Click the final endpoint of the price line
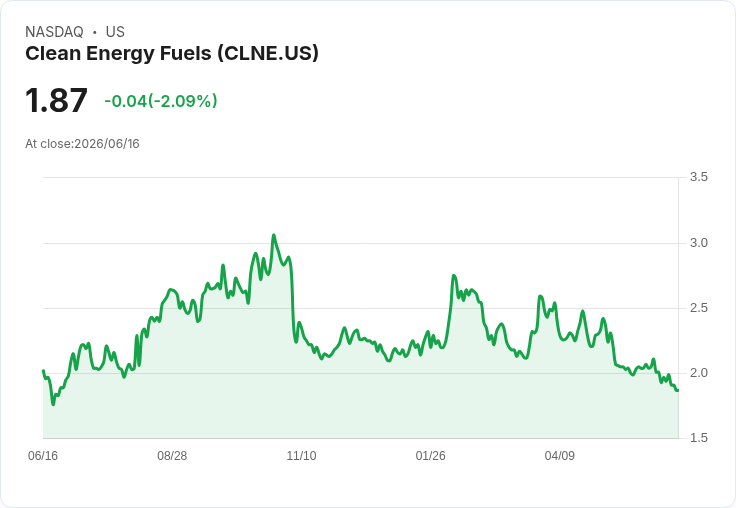Image resolution: width=736 pixels, height=508 pixels. pyautogui.click(x=677, y=390)
